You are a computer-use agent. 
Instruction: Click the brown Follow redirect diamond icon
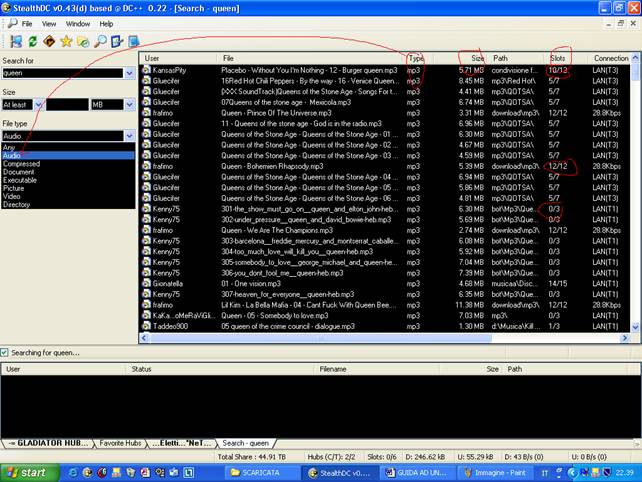(x=49, y=41)
